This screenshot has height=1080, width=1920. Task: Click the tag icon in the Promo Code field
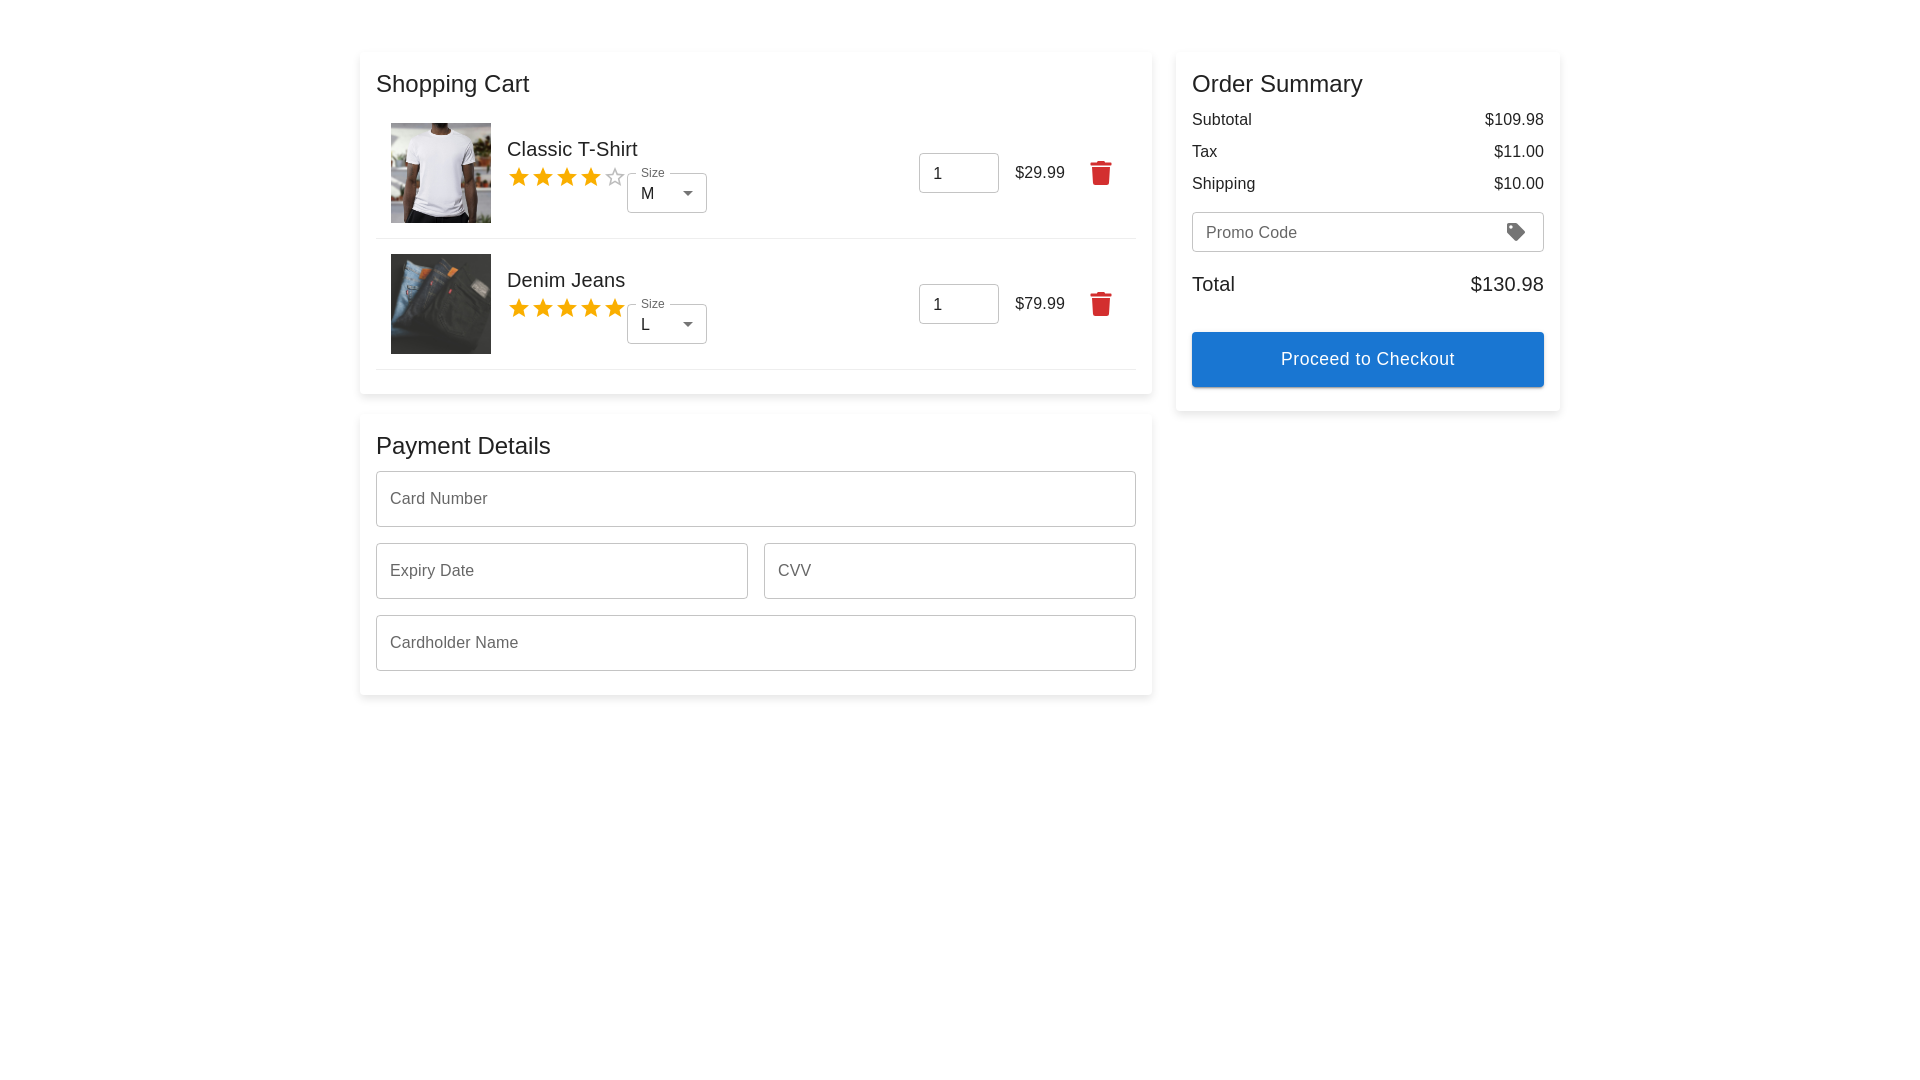point(1516,232)
